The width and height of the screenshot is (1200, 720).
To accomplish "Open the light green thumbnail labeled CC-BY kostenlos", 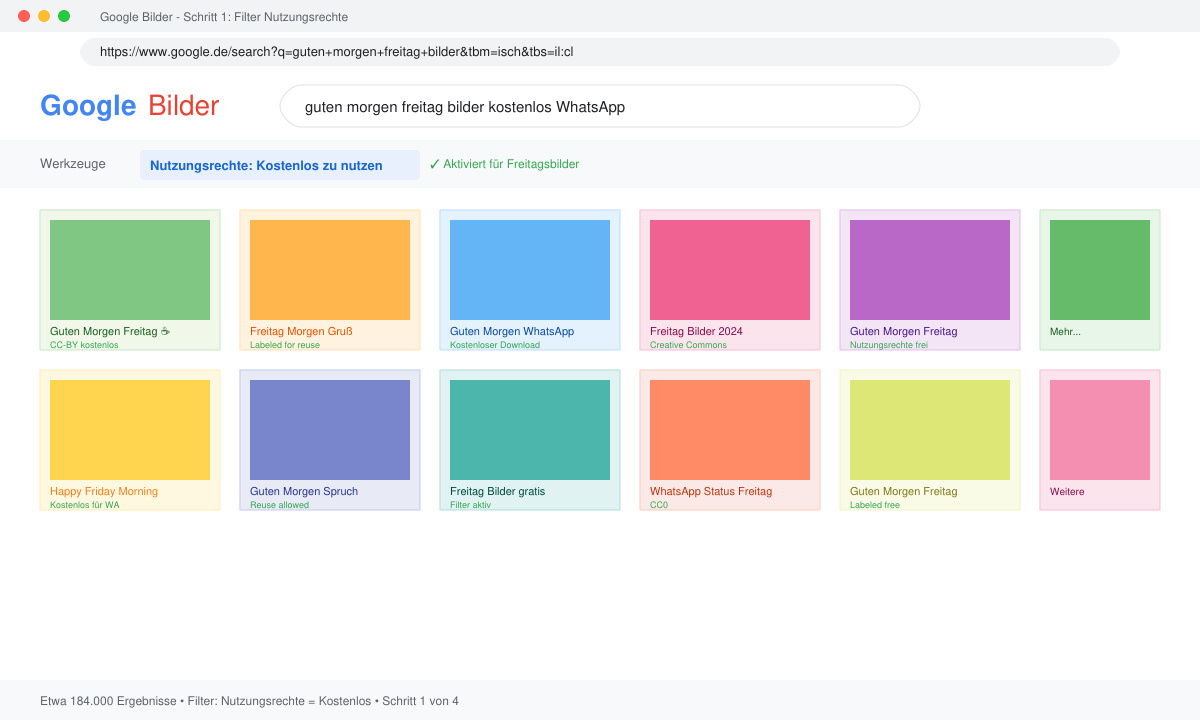I will 130,270.
